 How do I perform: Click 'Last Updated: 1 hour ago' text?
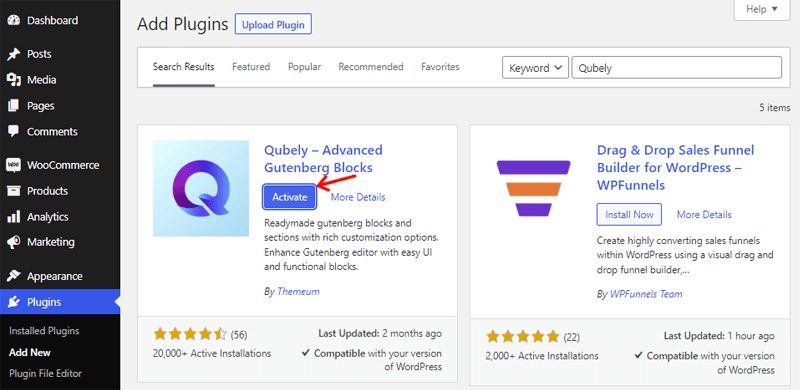[719, 336]
